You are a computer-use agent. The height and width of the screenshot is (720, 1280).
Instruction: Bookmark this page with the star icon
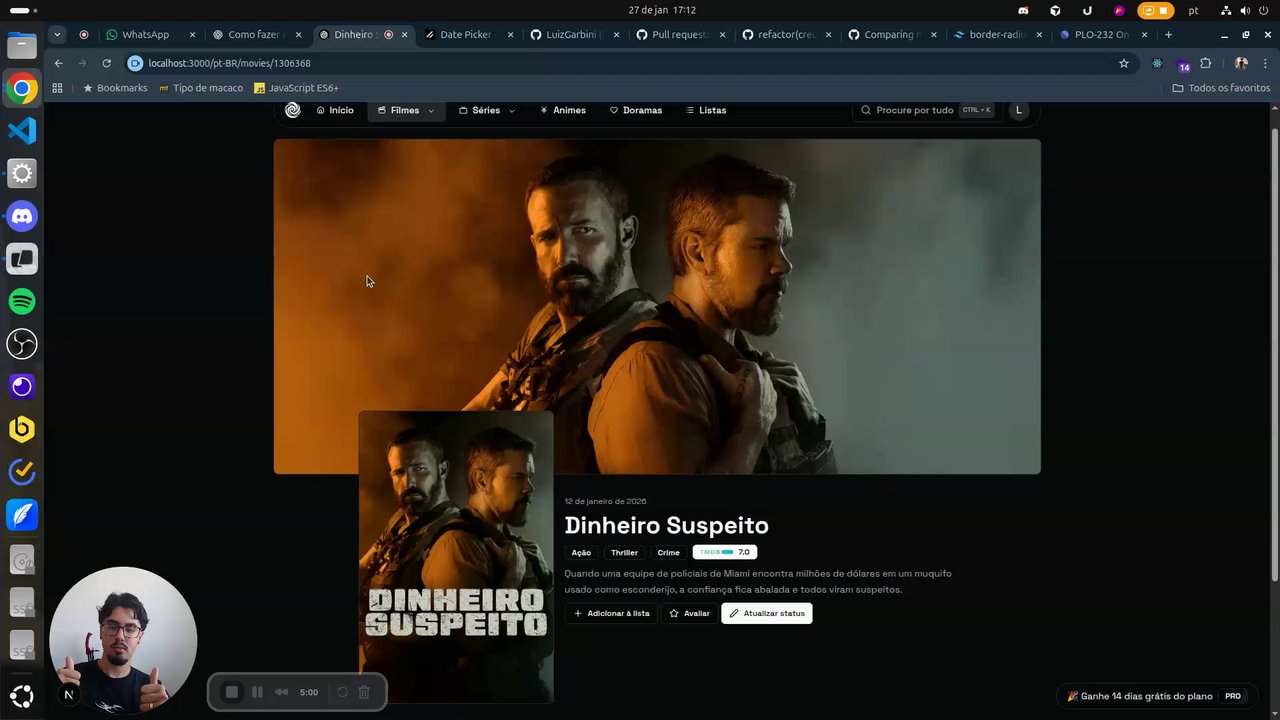pos(1124,63)
